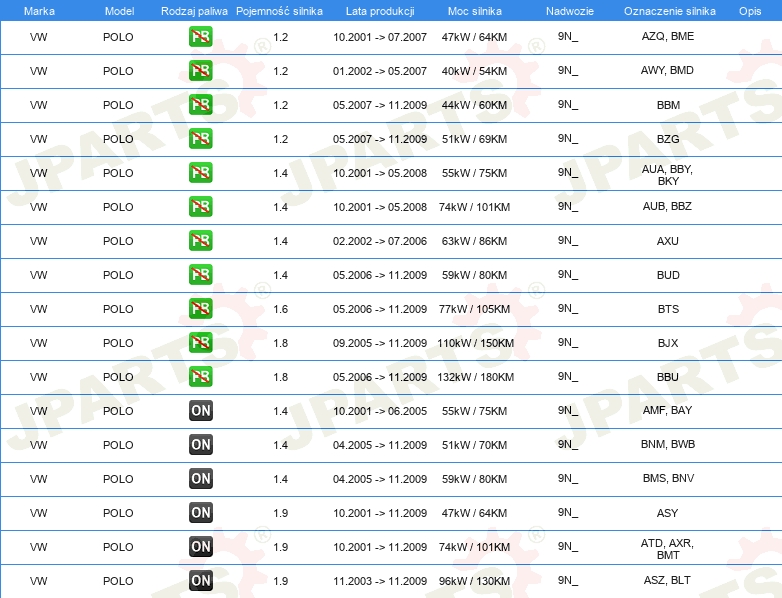The image size is (782, 598).
Task: Select engine code AUA, BBY, BKY
Action: (667, 175)
